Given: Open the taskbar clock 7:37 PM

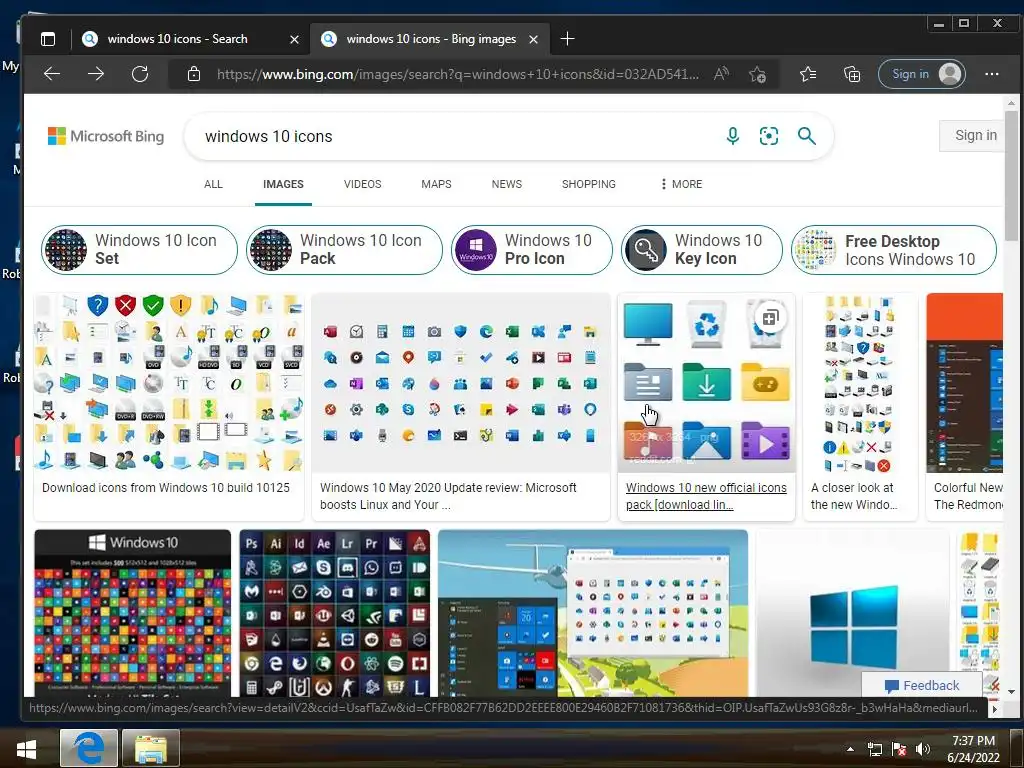Looking at the screenshot, I should [973, 748].
